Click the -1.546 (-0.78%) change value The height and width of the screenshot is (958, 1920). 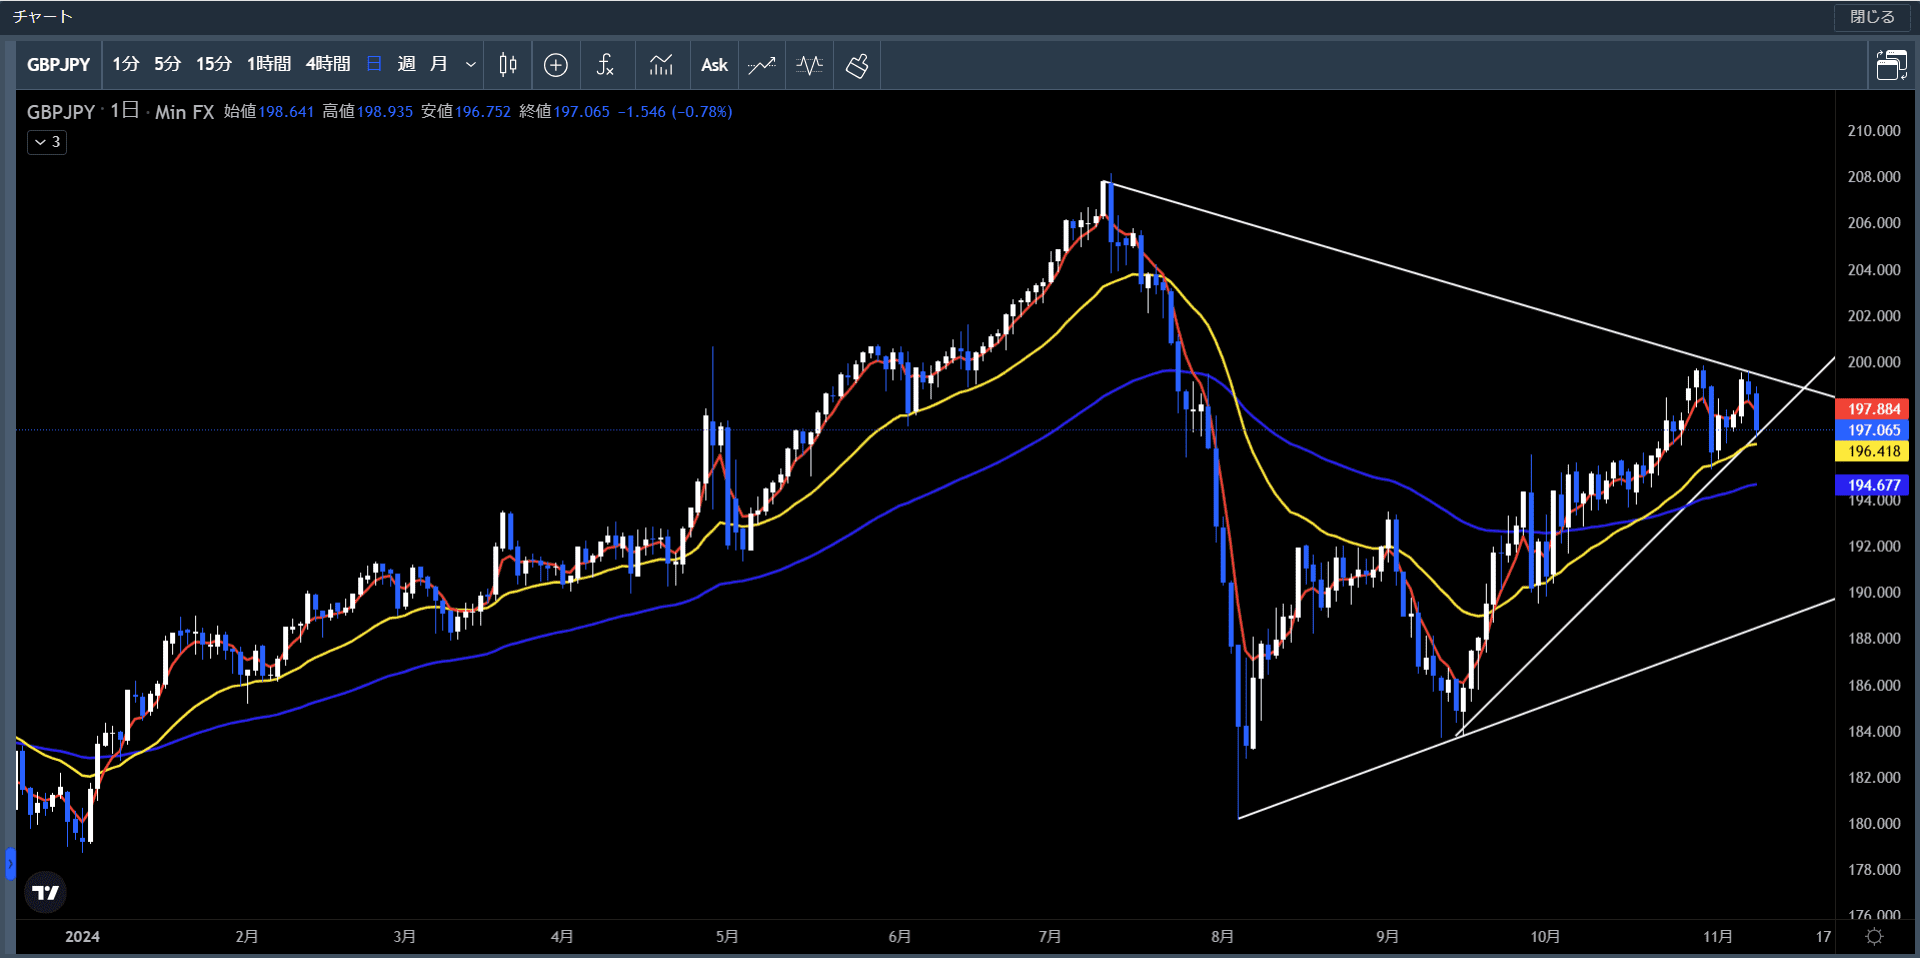[675, 112]
